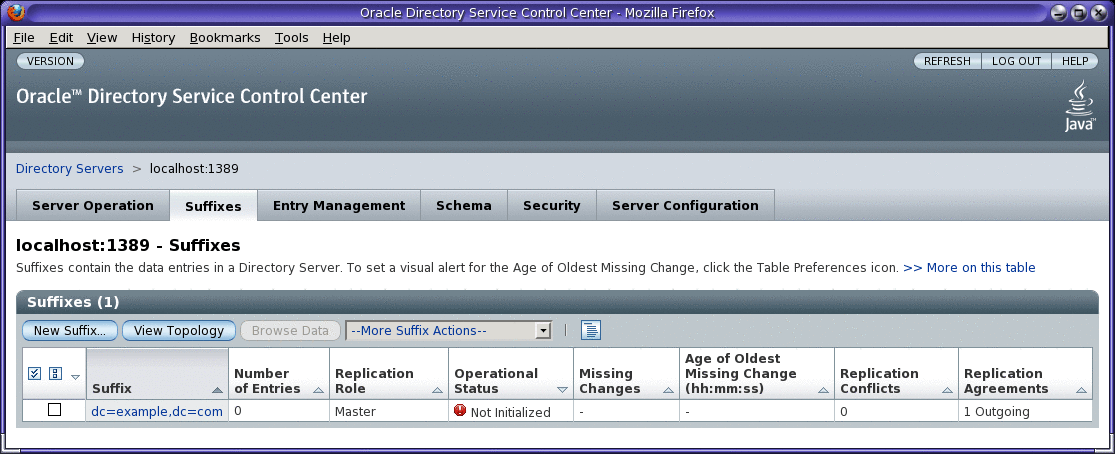This screenshot has width=1115, height=454.
Task: Click the VERSION button
Action: 50,61
